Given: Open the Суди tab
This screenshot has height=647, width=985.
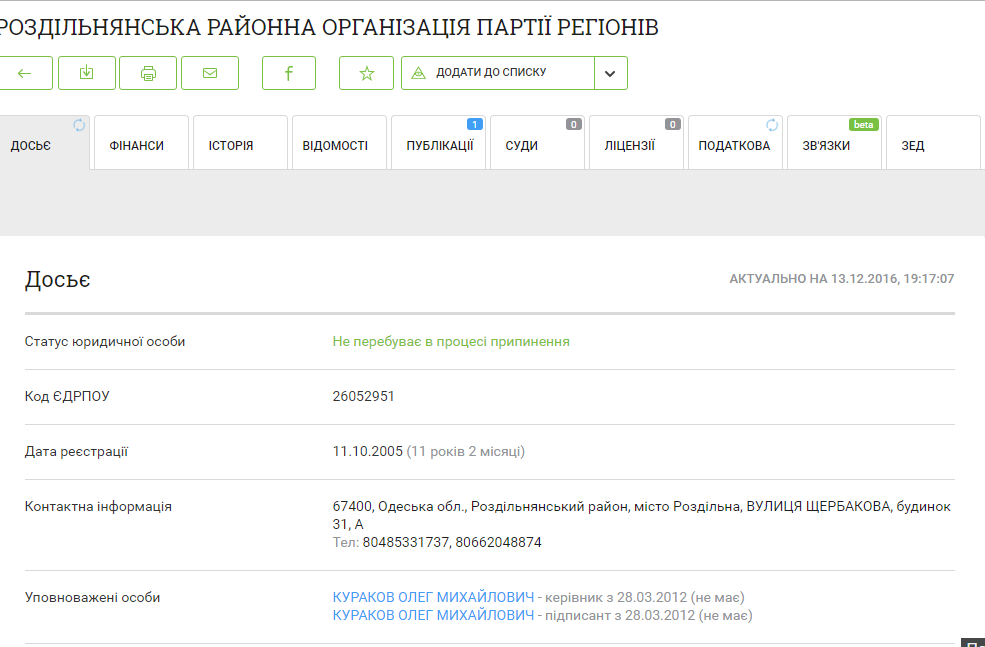Looking at the screenshot, I should 522,146.
